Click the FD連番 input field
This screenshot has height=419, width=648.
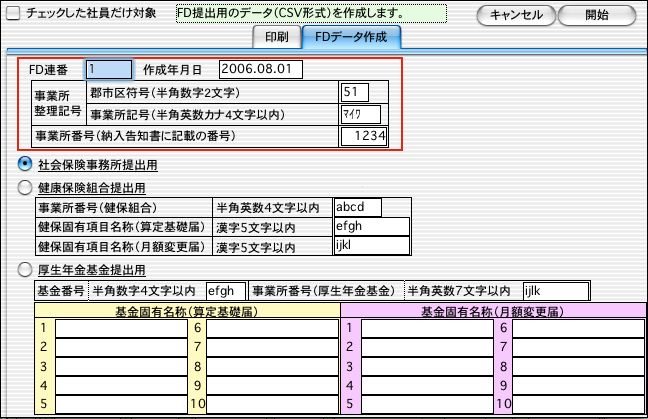point(109,70)
